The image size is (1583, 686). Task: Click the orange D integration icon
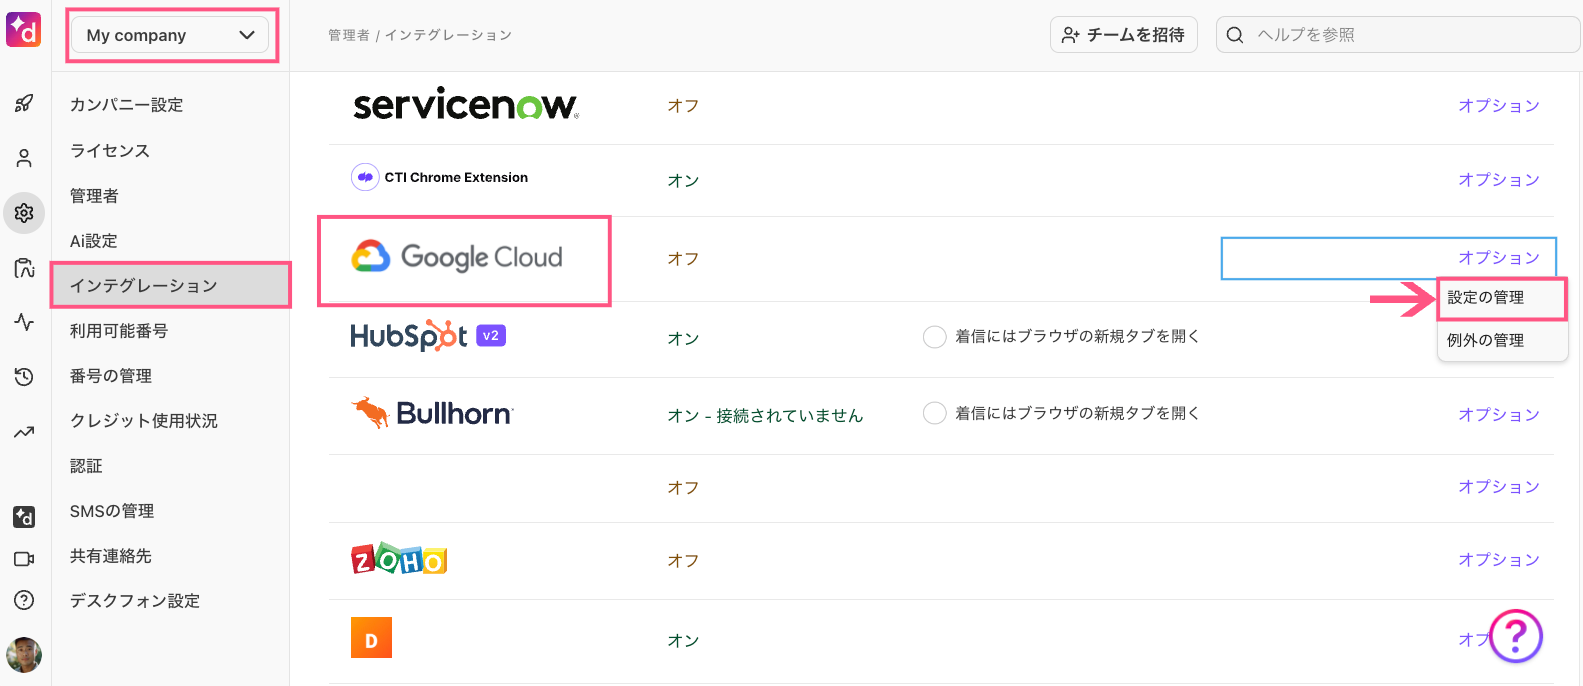[371, 638]
